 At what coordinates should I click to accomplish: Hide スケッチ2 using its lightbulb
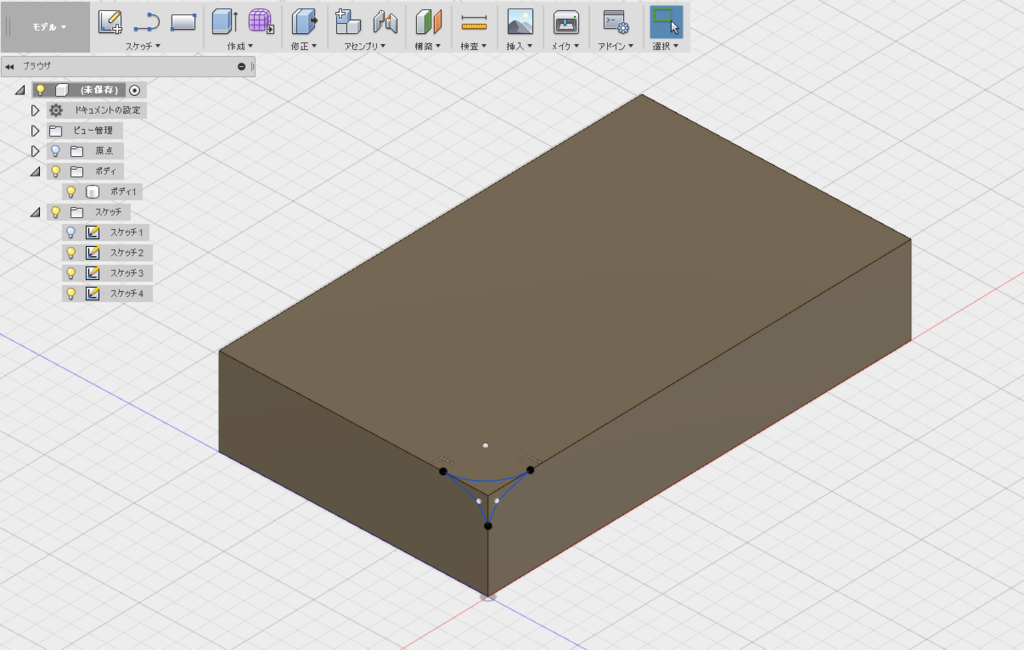pos(72,253)
